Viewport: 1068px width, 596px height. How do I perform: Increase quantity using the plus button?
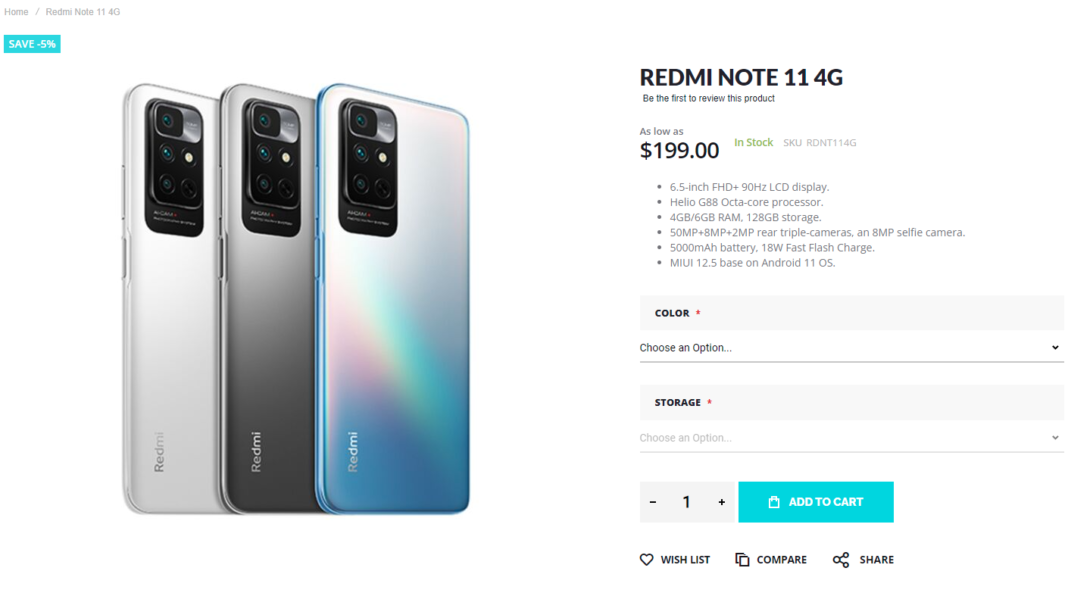pos(721,502)
